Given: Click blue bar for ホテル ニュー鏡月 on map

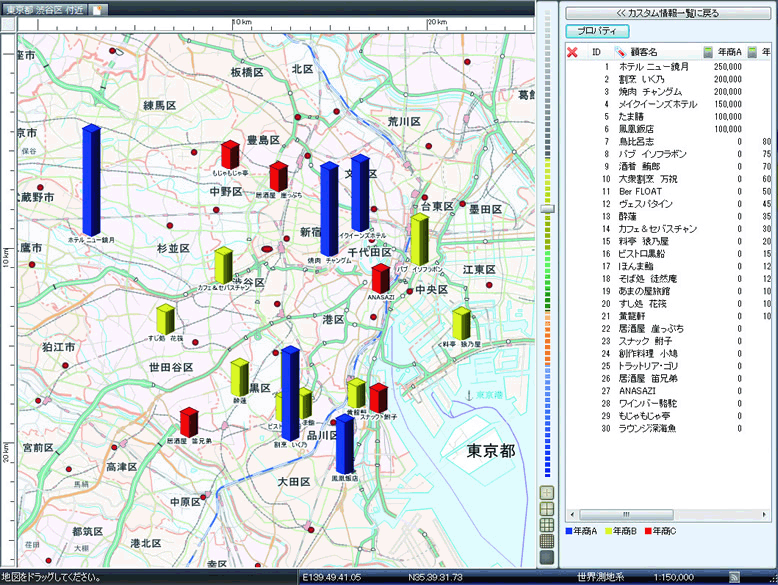Looking at the screenshot, I should [x=91, y=180].
